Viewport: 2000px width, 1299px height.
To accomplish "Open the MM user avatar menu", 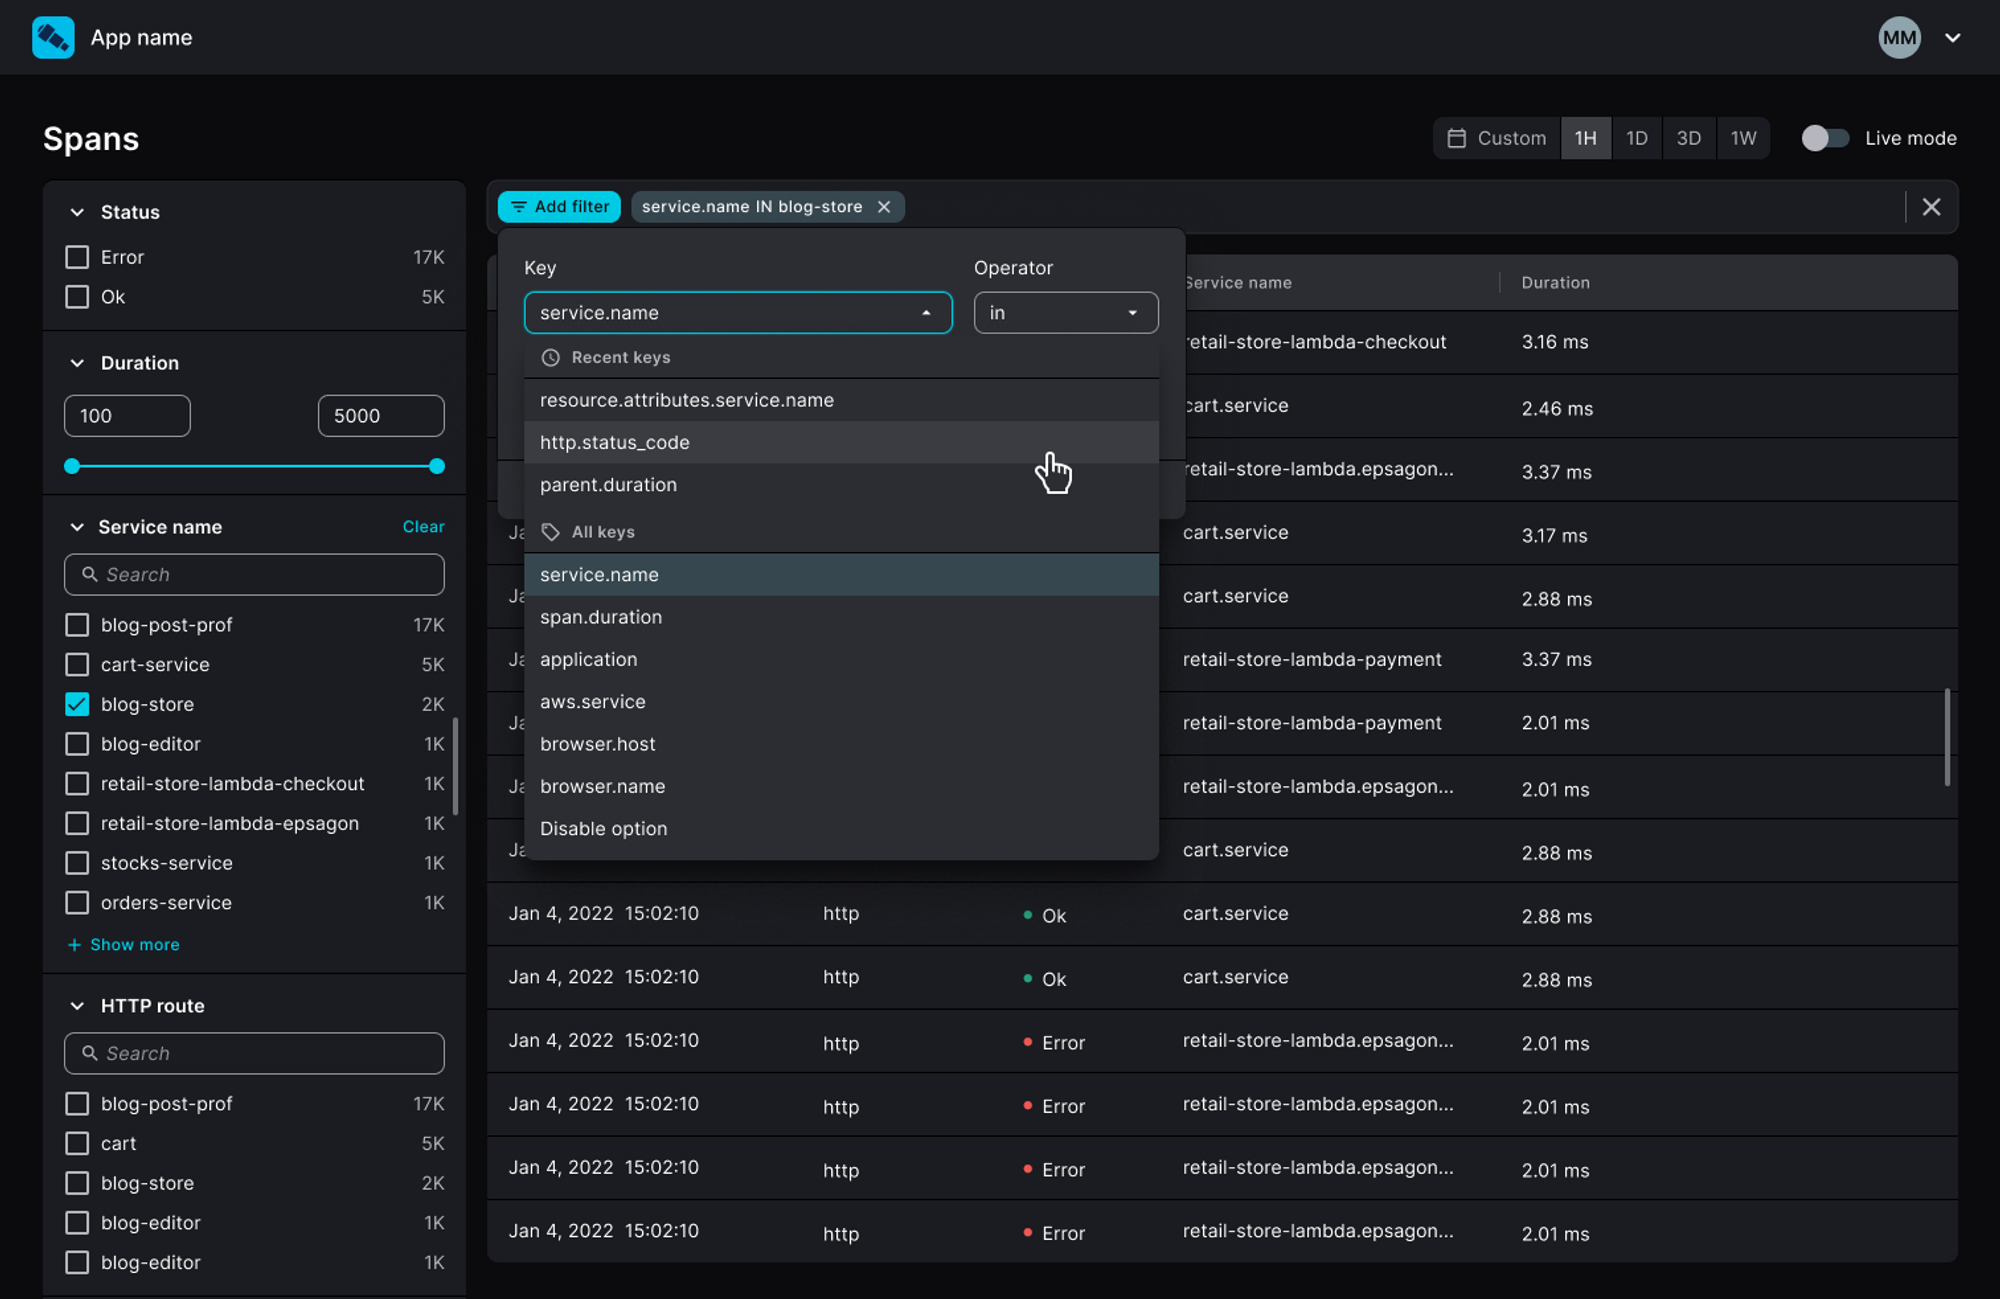I will (x=1899, y=38).
